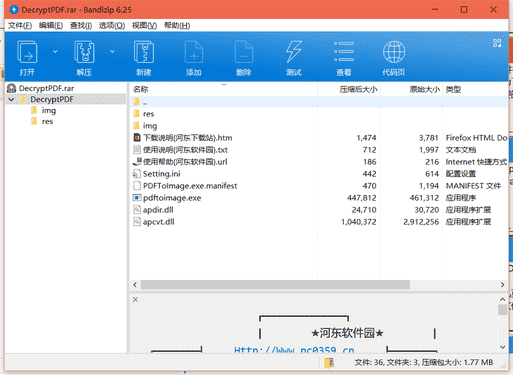Click the pdftoimage.exe application icon
The image size is (513, 375).
tap(137, 198)
